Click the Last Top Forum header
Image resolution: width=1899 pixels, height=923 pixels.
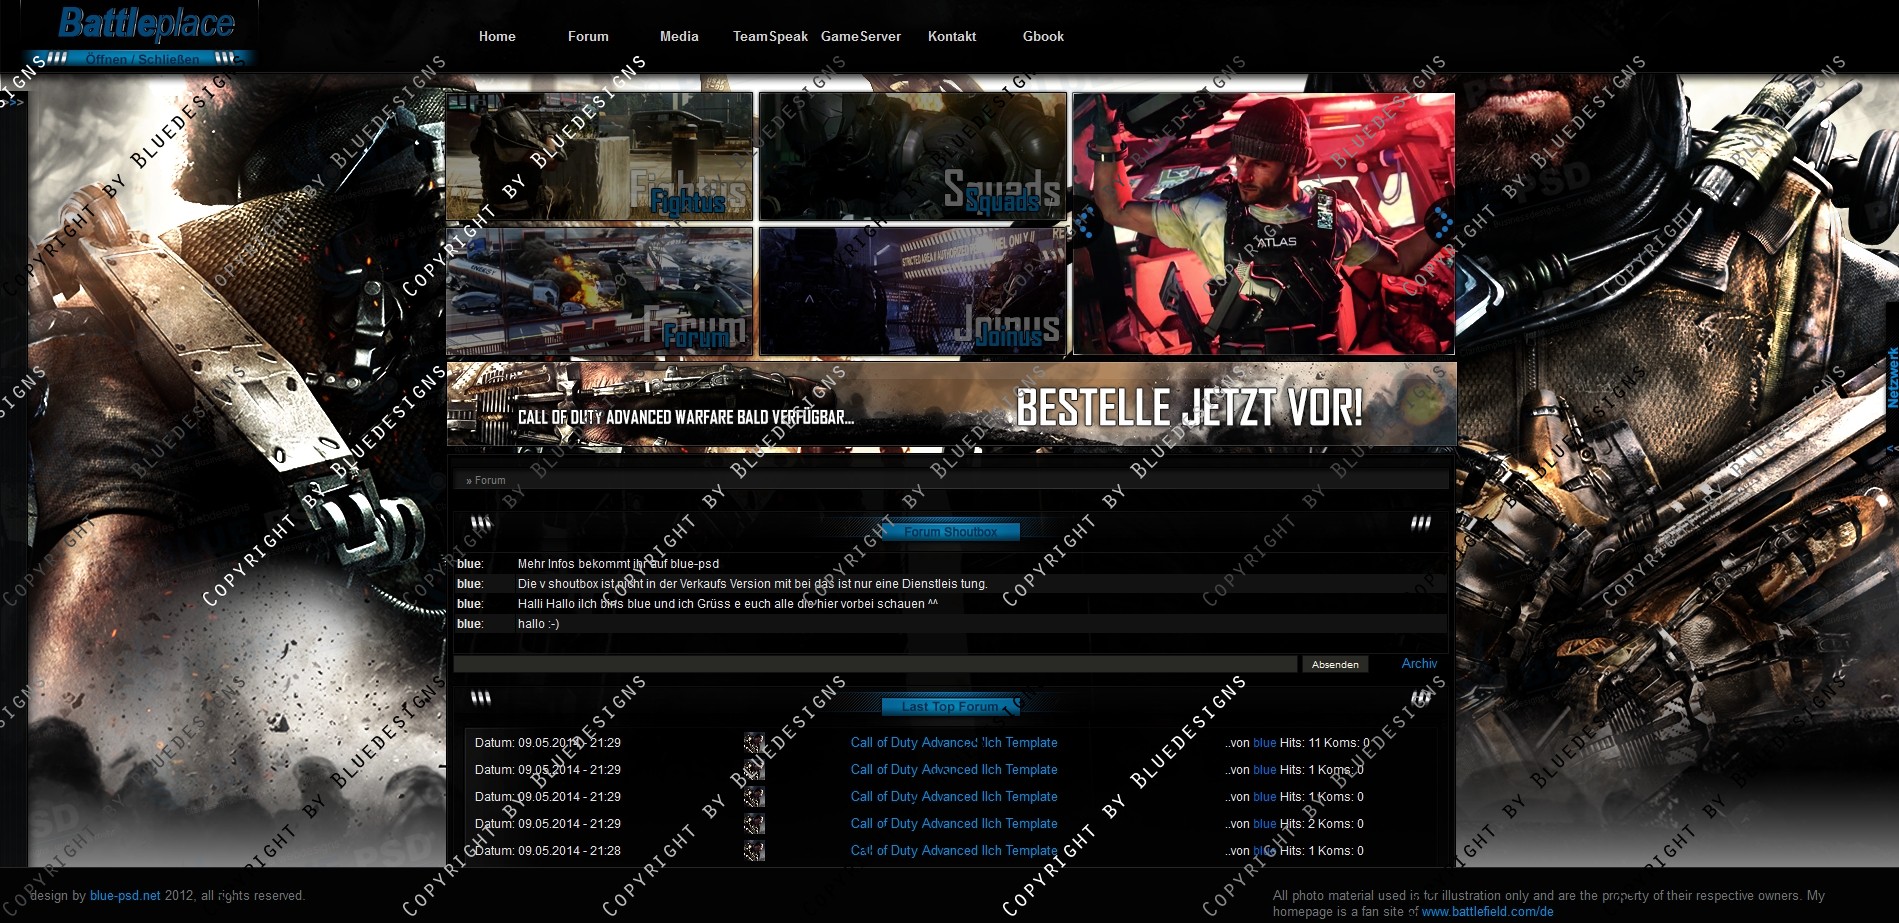point(951,706)
